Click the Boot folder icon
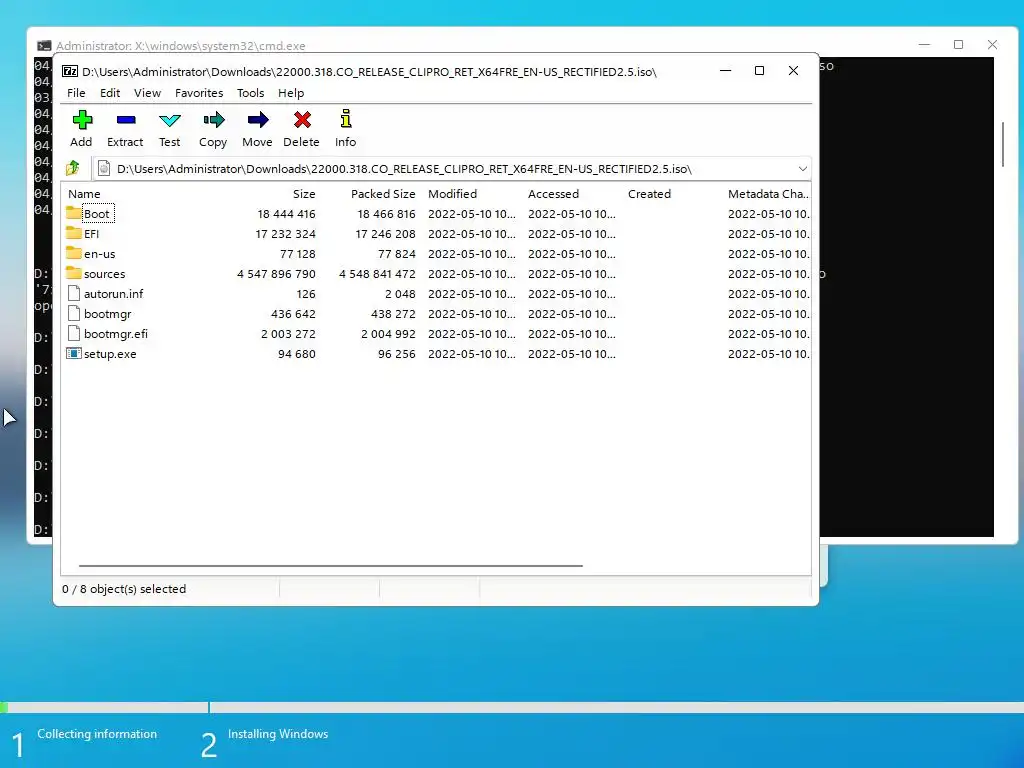The image size is (1024, 768). point(74,214)
